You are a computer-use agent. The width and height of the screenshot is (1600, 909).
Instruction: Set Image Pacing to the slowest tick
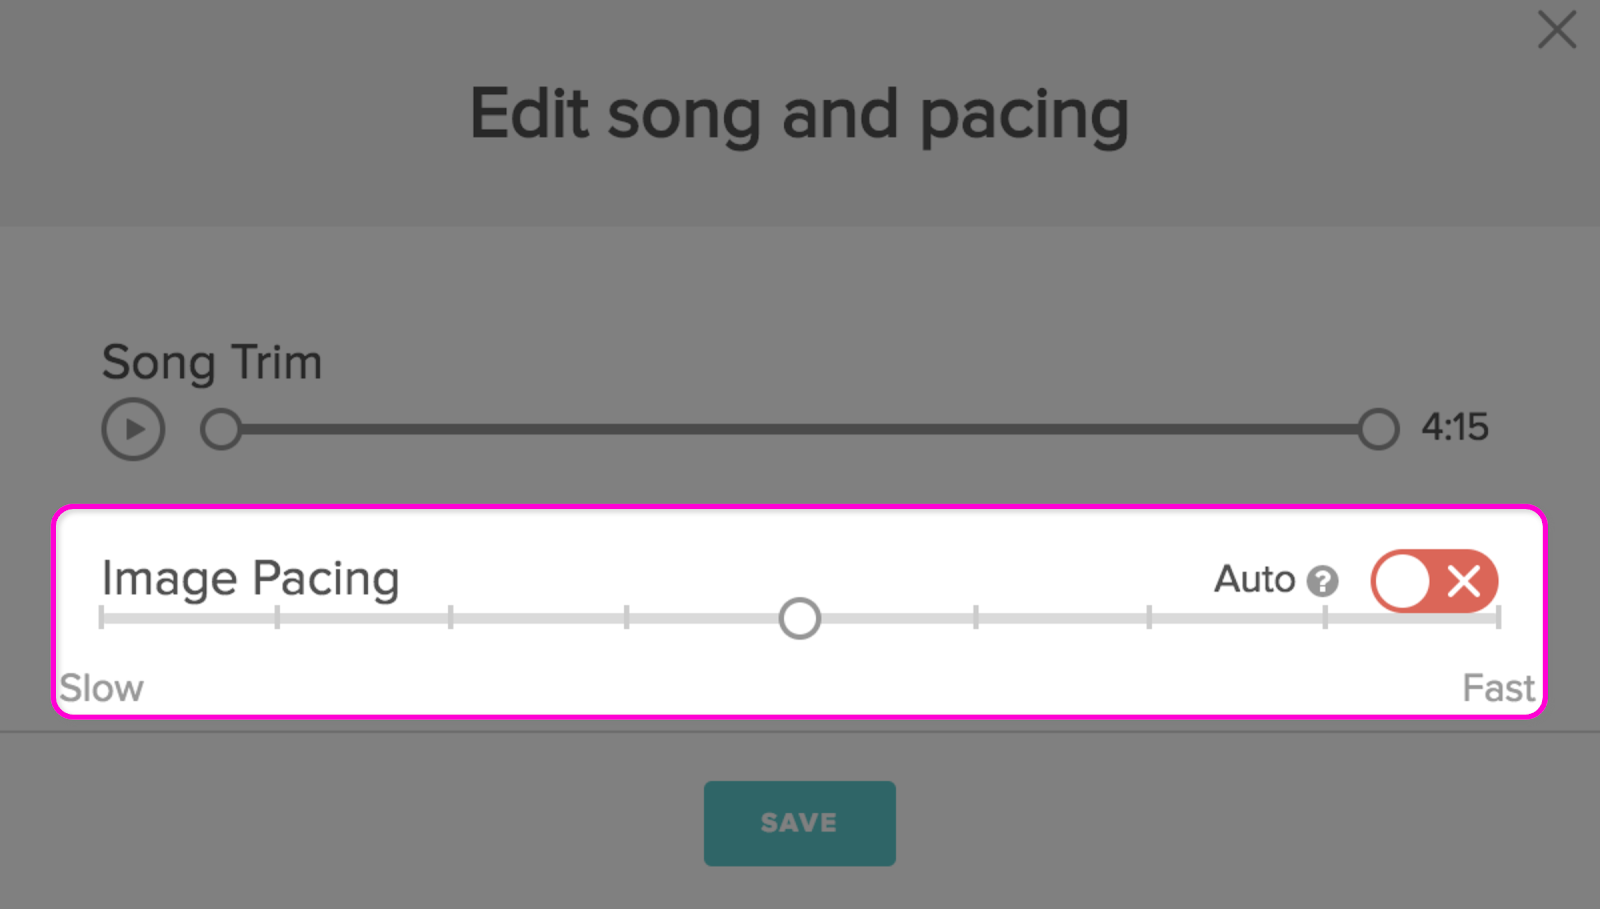[102, 618]
